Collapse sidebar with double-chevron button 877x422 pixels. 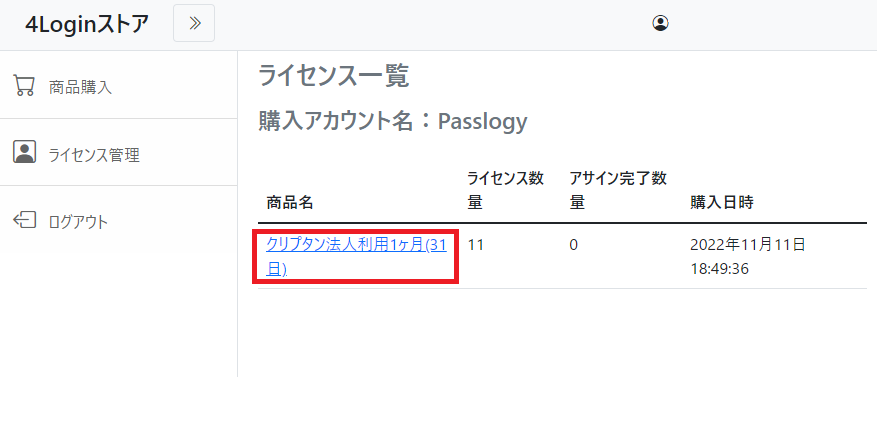coord(194,23)
